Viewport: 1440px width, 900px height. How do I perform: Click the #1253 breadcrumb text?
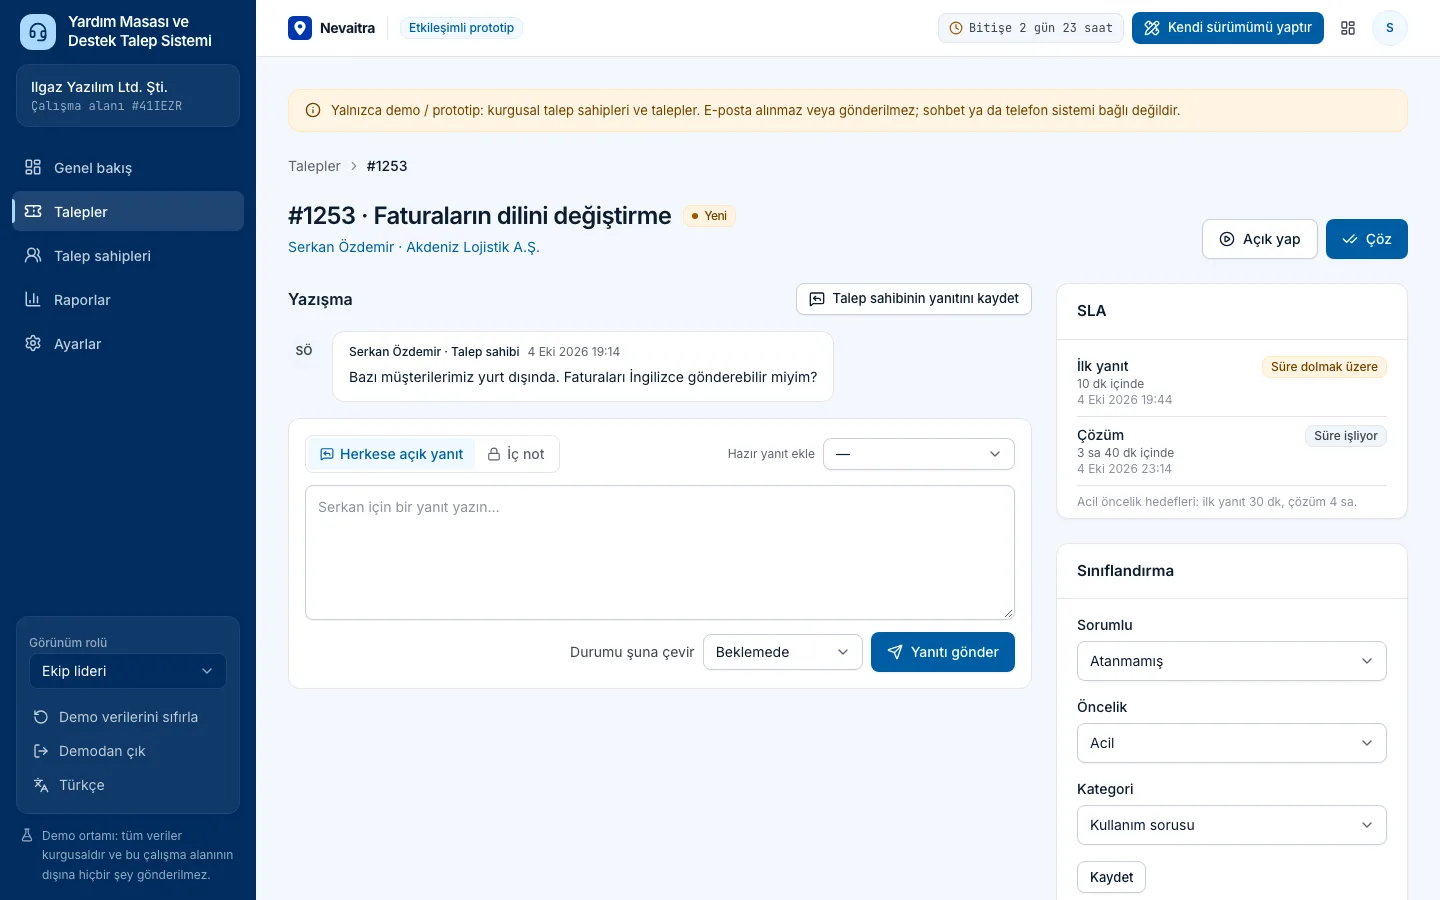tap(387, 166)
